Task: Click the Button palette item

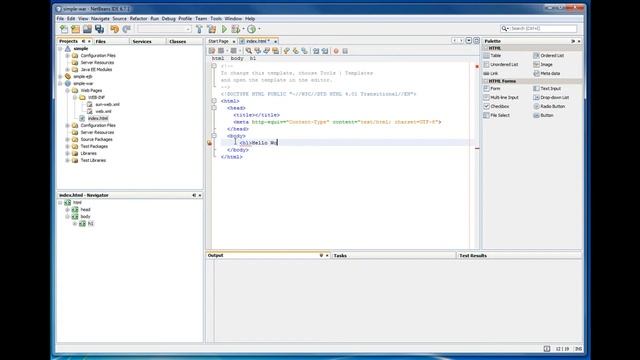Action: [543, 116]
